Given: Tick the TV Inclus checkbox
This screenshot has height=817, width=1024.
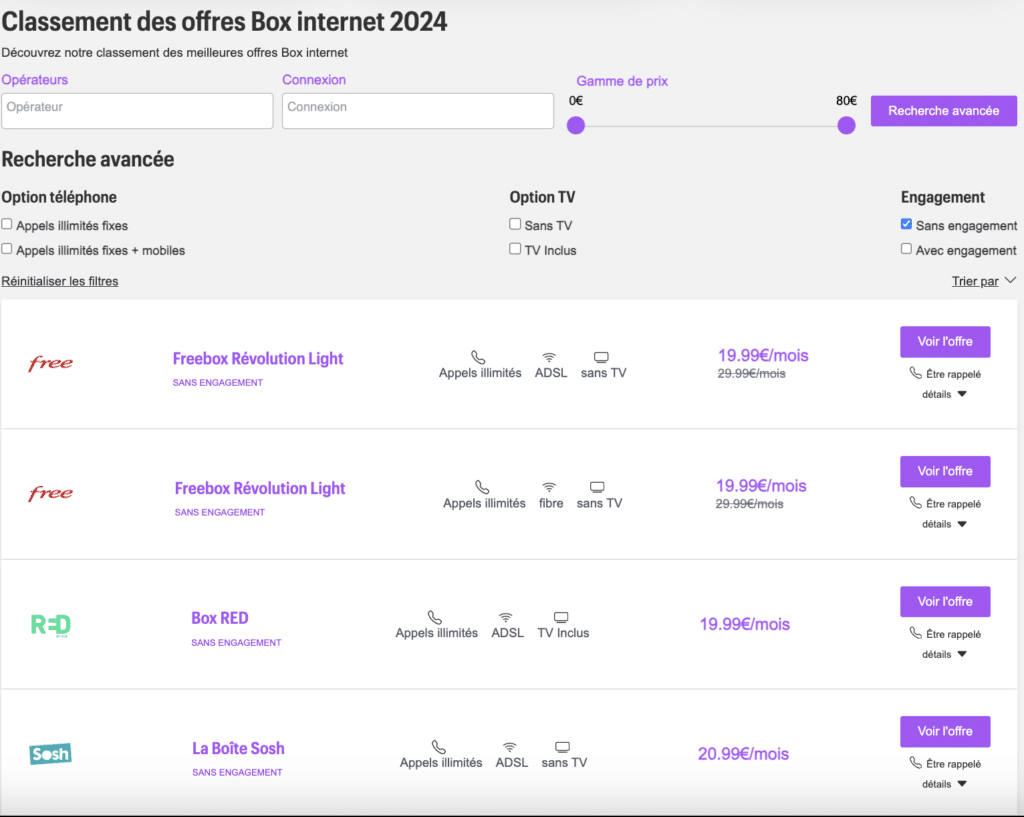Looking at the screenshot, I should click(x=515, y=249).
